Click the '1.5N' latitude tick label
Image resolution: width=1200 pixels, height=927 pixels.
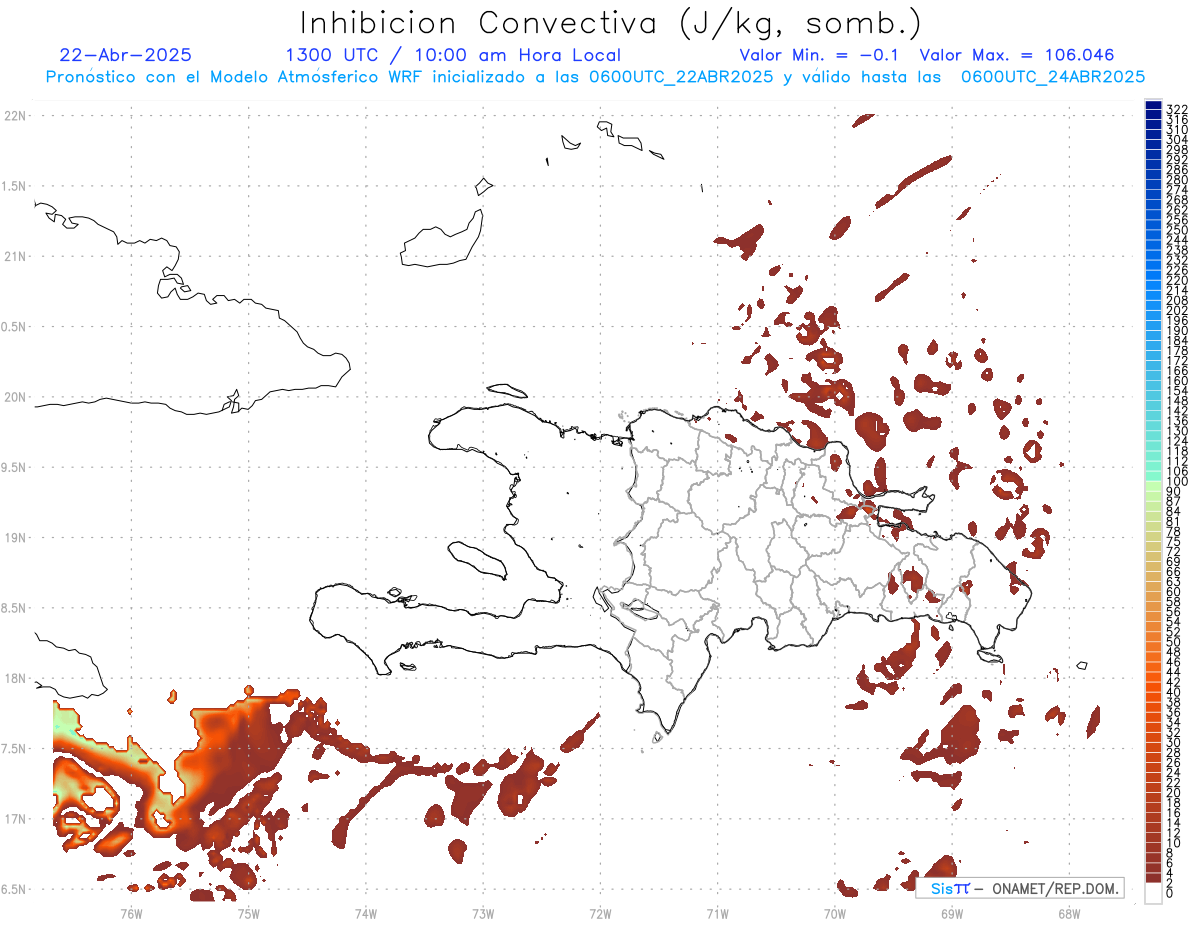[15, 186]
